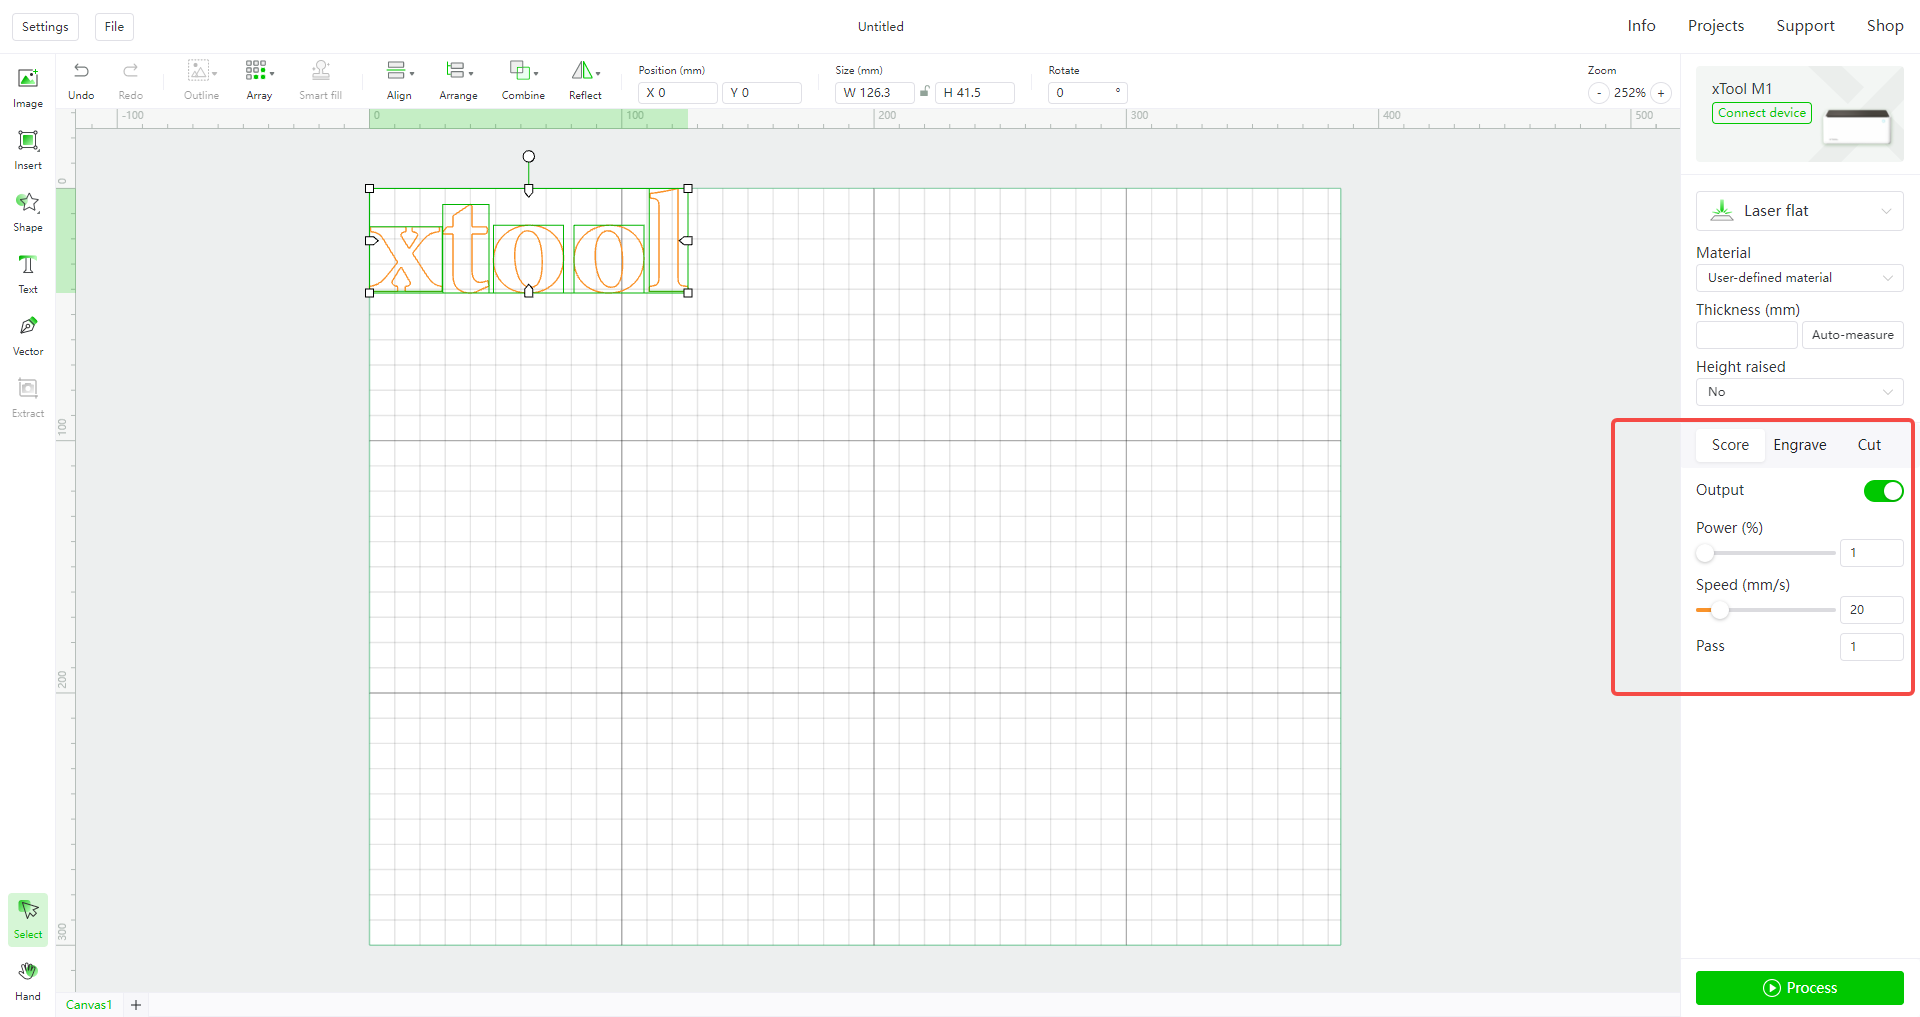Open the Support page
The width and height of the screenshot is (1920, 1017).
point(1805,26)
